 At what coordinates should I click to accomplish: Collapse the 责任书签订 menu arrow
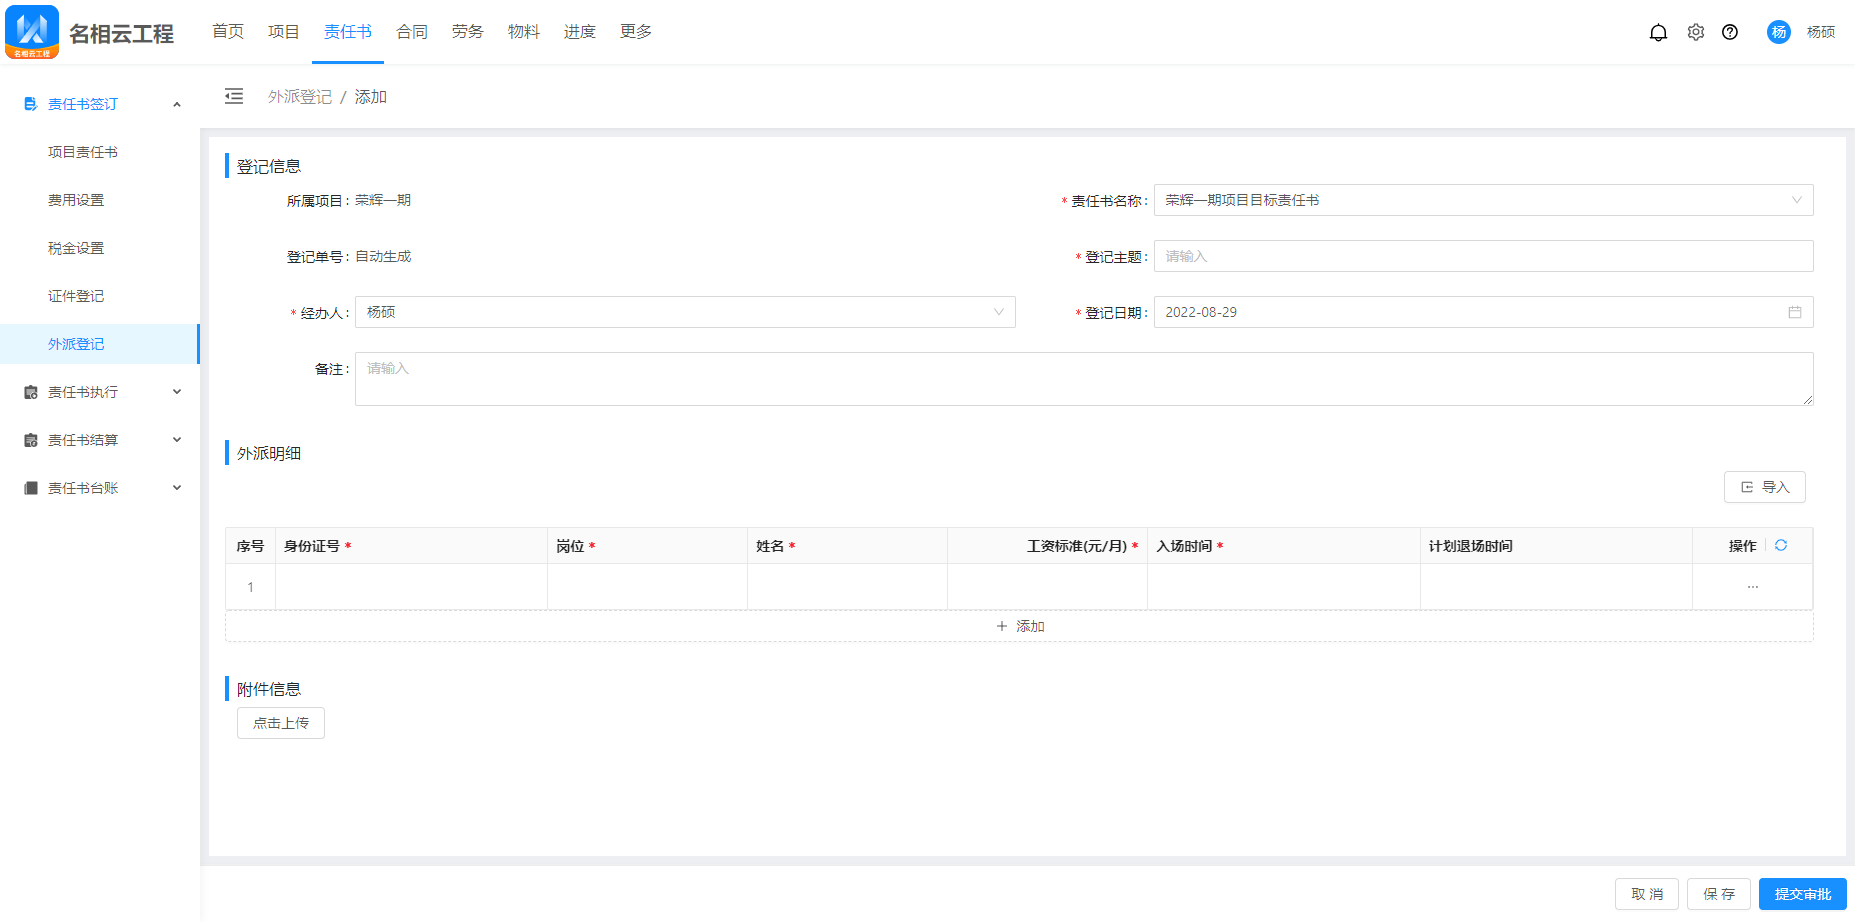click(x=177, y=104)
